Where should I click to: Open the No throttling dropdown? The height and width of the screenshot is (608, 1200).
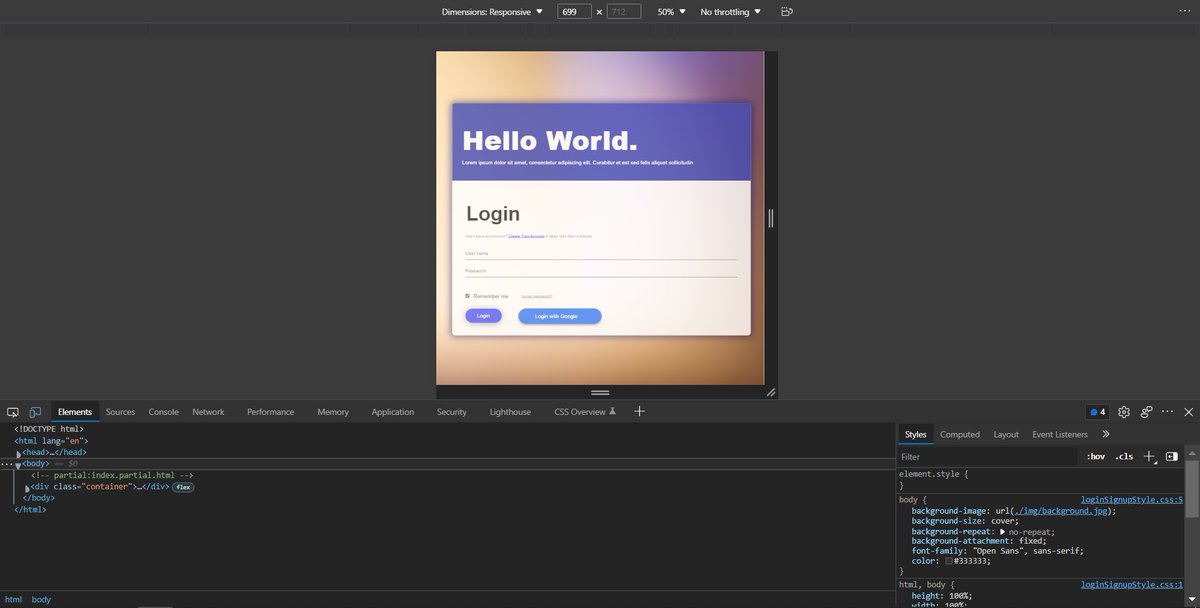(x=731, y=12)
